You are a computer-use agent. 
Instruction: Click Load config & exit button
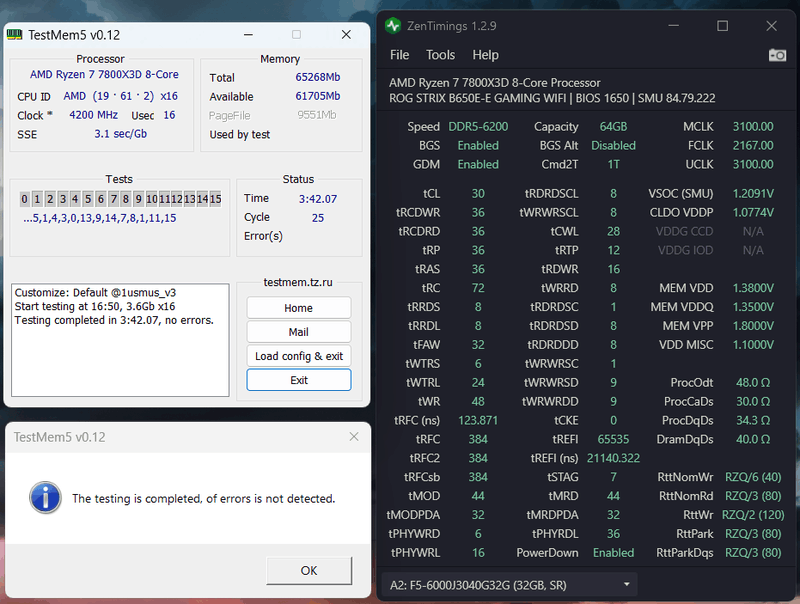pos(298,356)
